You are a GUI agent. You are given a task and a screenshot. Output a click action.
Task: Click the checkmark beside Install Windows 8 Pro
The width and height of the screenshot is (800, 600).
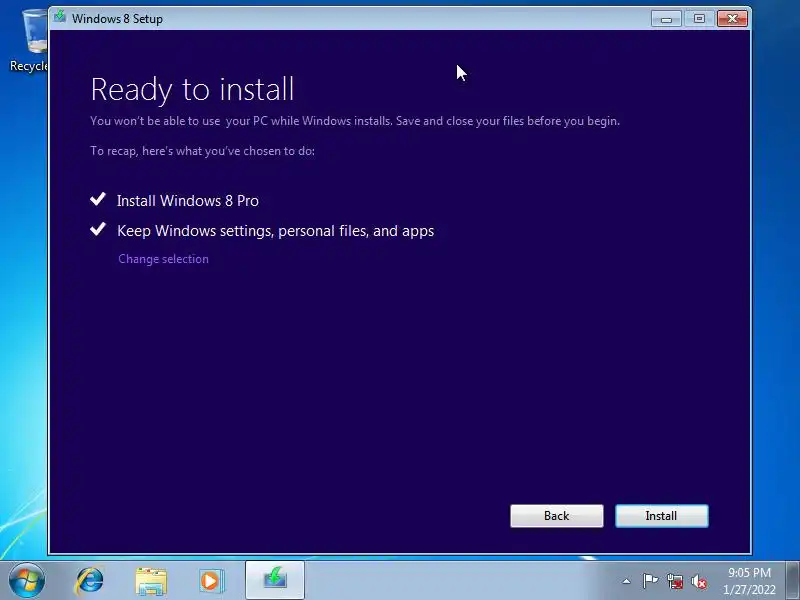[97, 199]
